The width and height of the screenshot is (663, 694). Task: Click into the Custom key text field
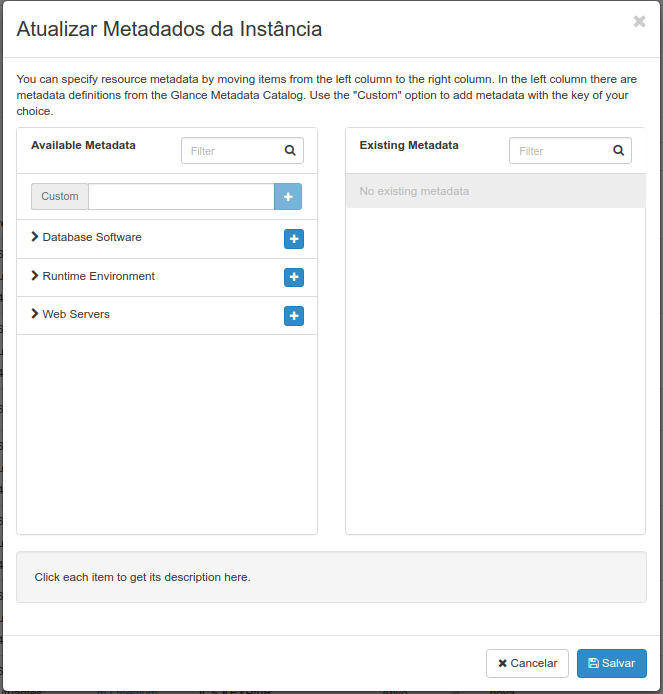tap(181, 197)
